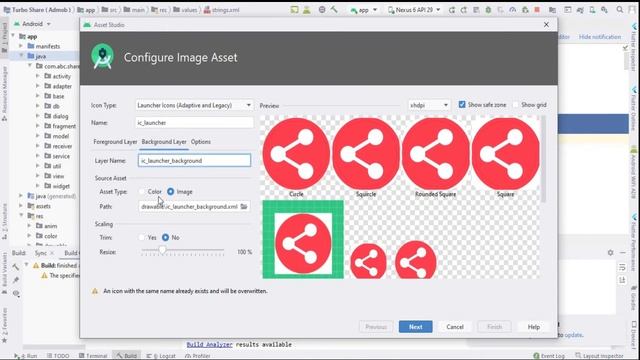Click the green Debug bug icon

click(488, 10)
